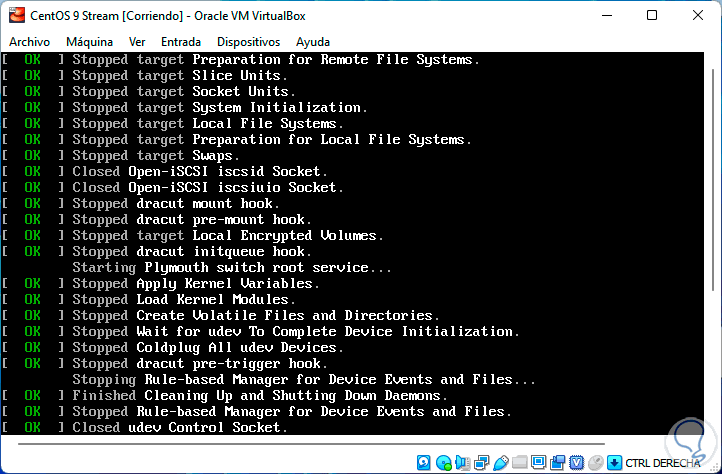This screenshot has width=722, height=474.
Task: Click 'Stopped Coldplug All udev Devices.' line
Action: click(208, 347)
